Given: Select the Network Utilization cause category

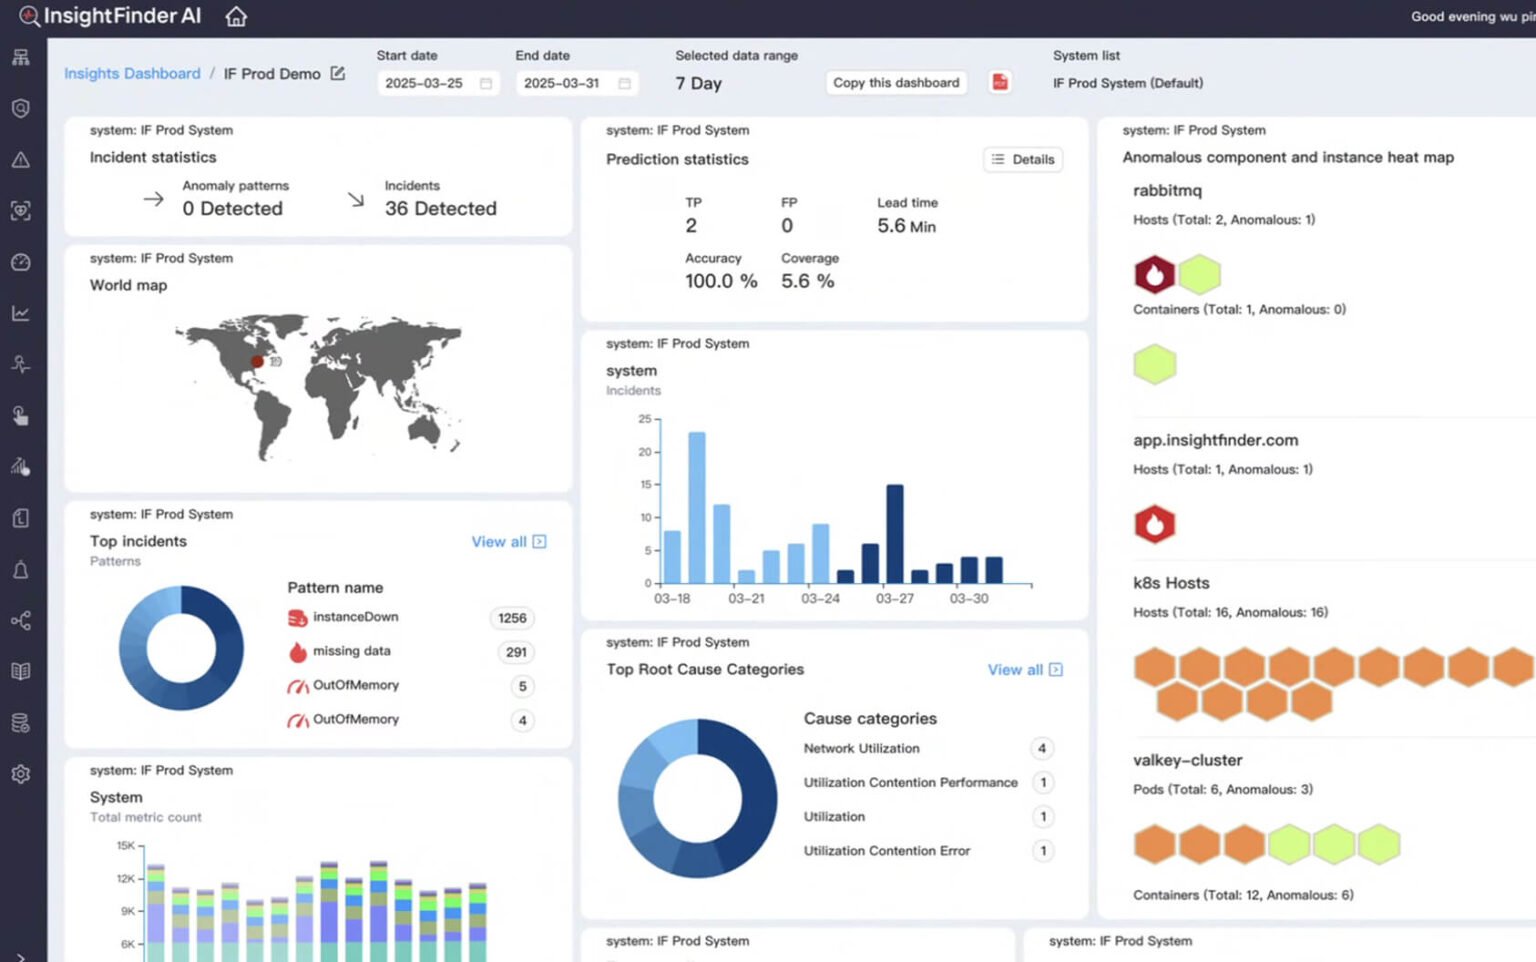Looking at the screenshot, I should [861, 748].
